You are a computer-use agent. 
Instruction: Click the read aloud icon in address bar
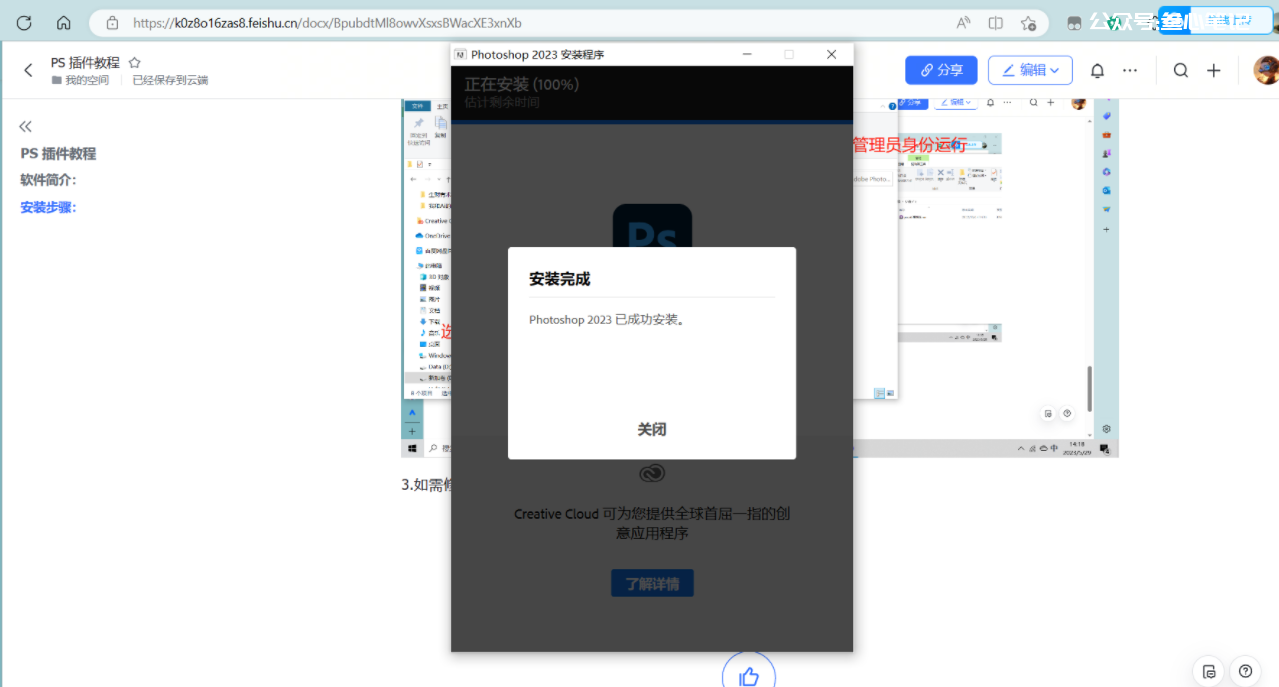pos(963,22)
